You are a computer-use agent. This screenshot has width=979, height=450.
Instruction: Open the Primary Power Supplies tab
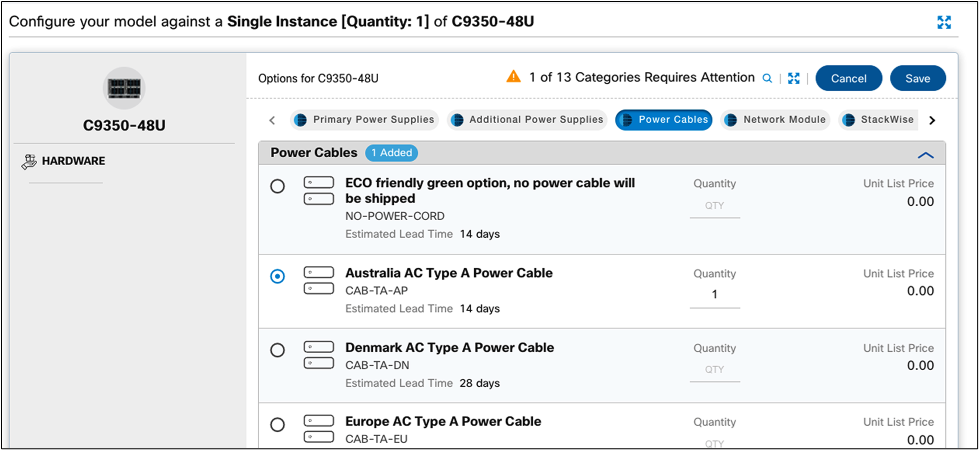pyautogui.click(x=365, y=120)
